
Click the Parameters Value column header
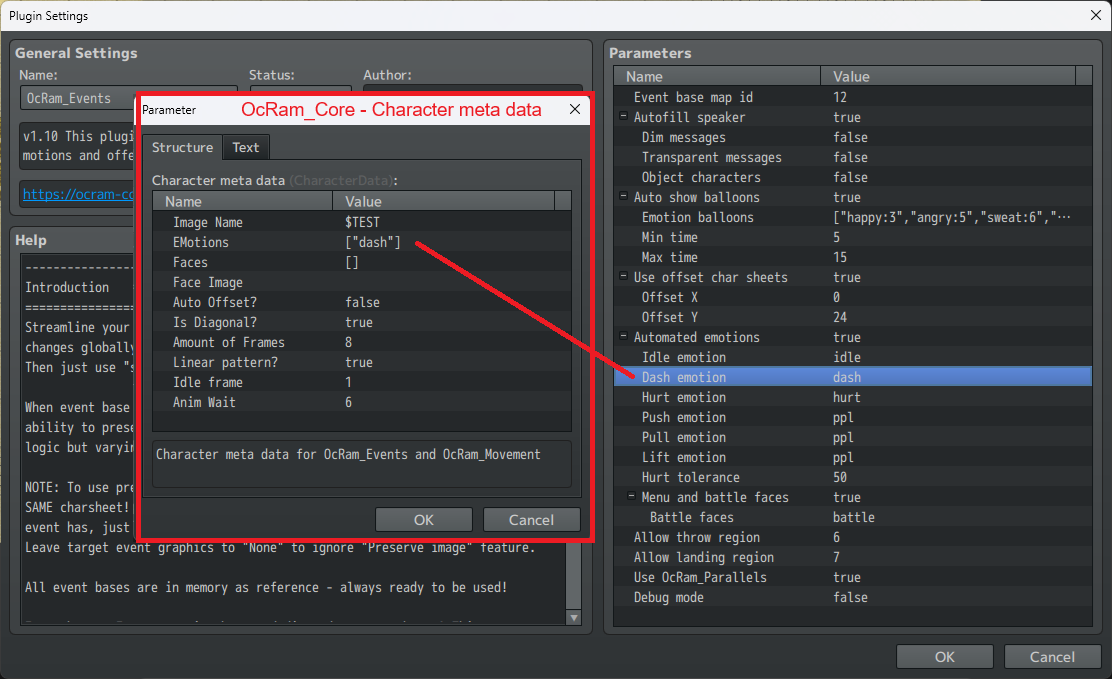coord(948,76)
